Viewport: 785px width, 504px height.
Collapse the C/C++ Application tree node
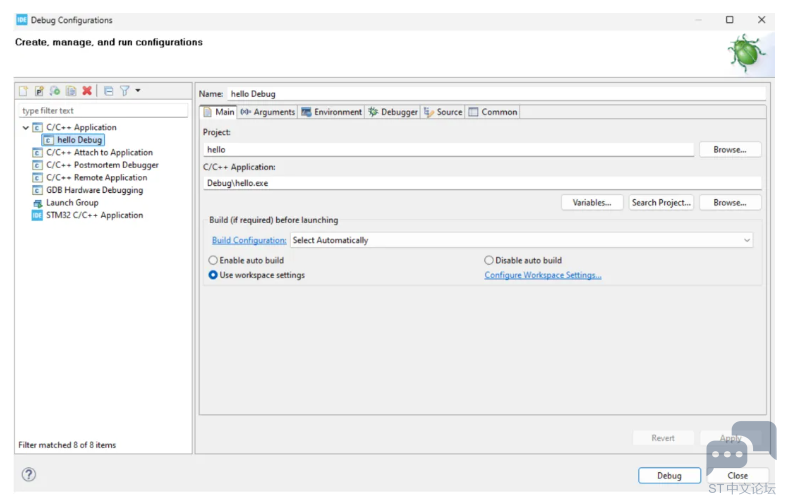coord(26,128)
